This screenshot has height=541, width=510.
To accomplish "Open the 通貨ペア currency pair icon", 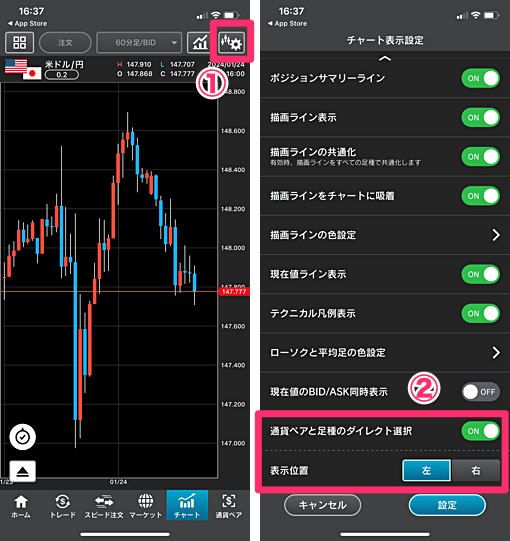I will pyautogui.click(x=228, y=506).
